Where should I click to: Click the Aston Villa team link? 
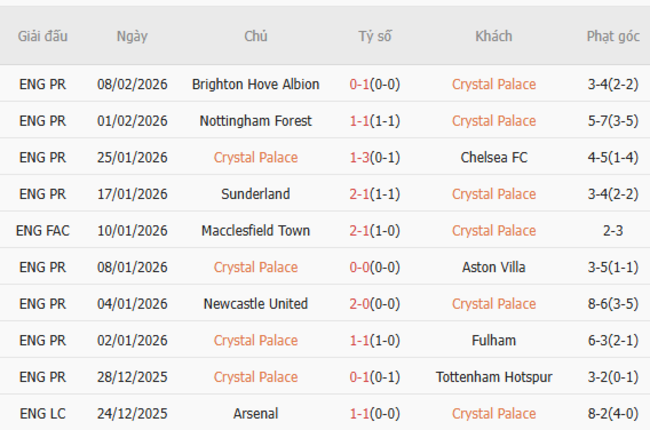[x=493, y=267]
